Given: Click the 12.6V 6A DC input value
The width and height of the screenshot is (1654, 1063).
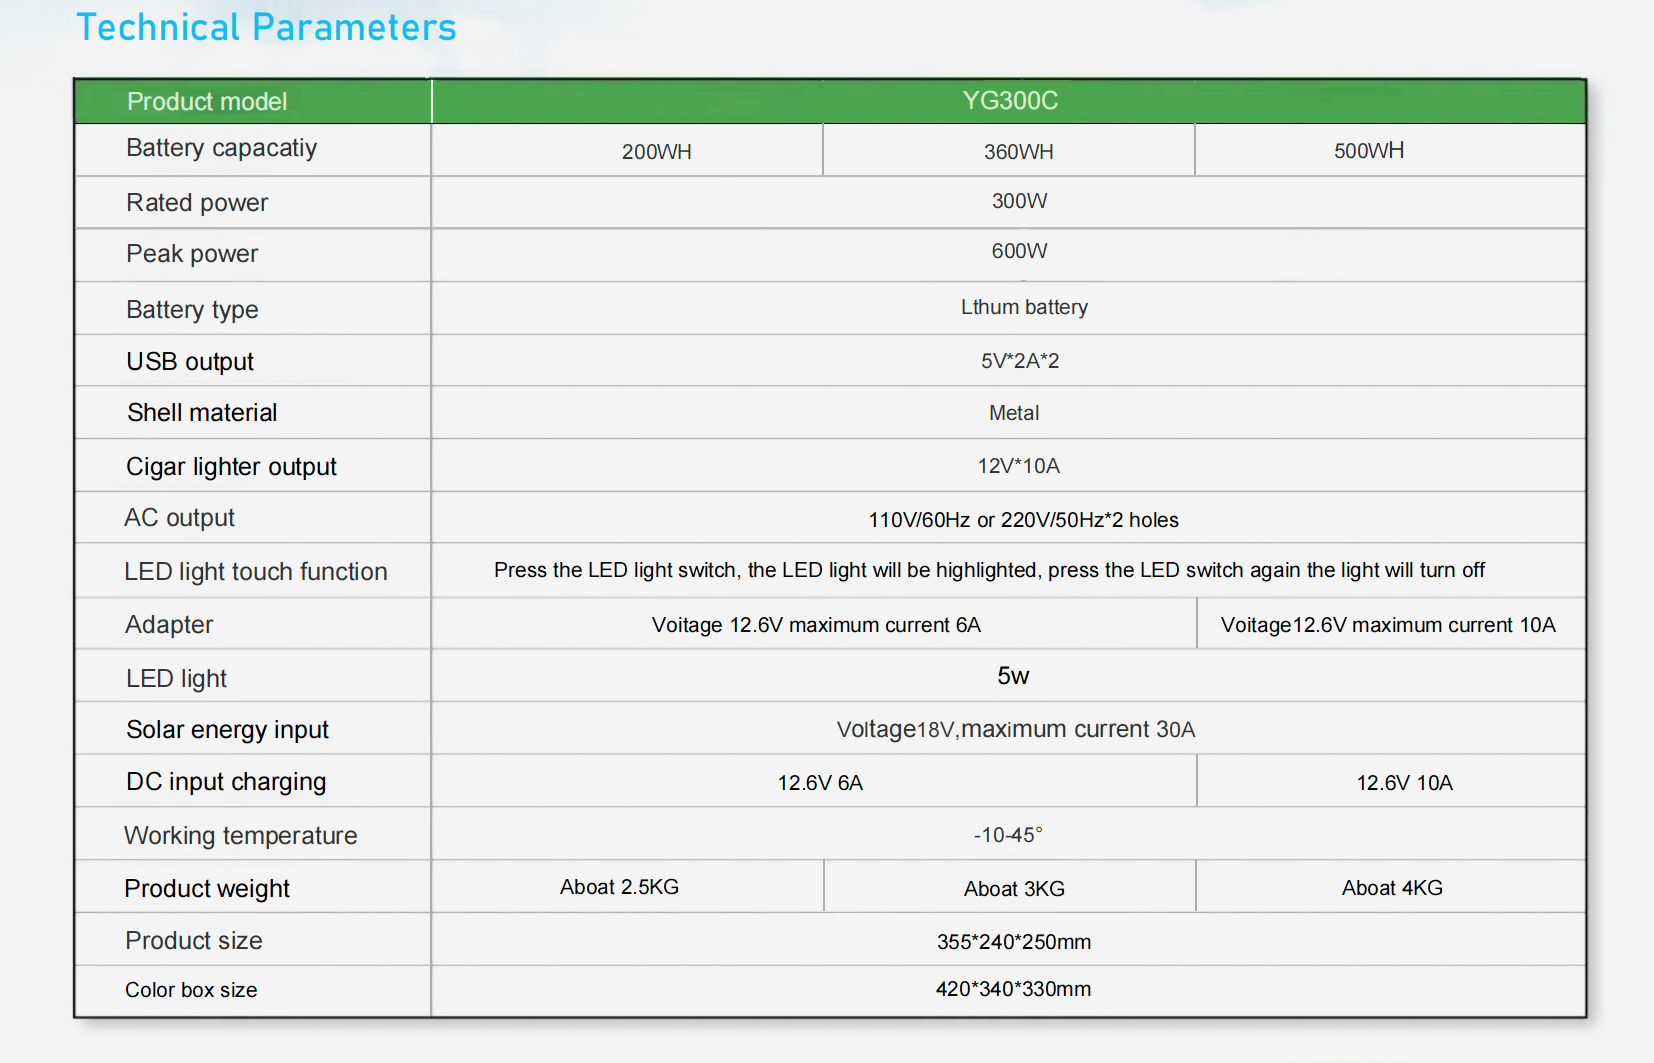Looking at the screenshot, I should 820,783.
